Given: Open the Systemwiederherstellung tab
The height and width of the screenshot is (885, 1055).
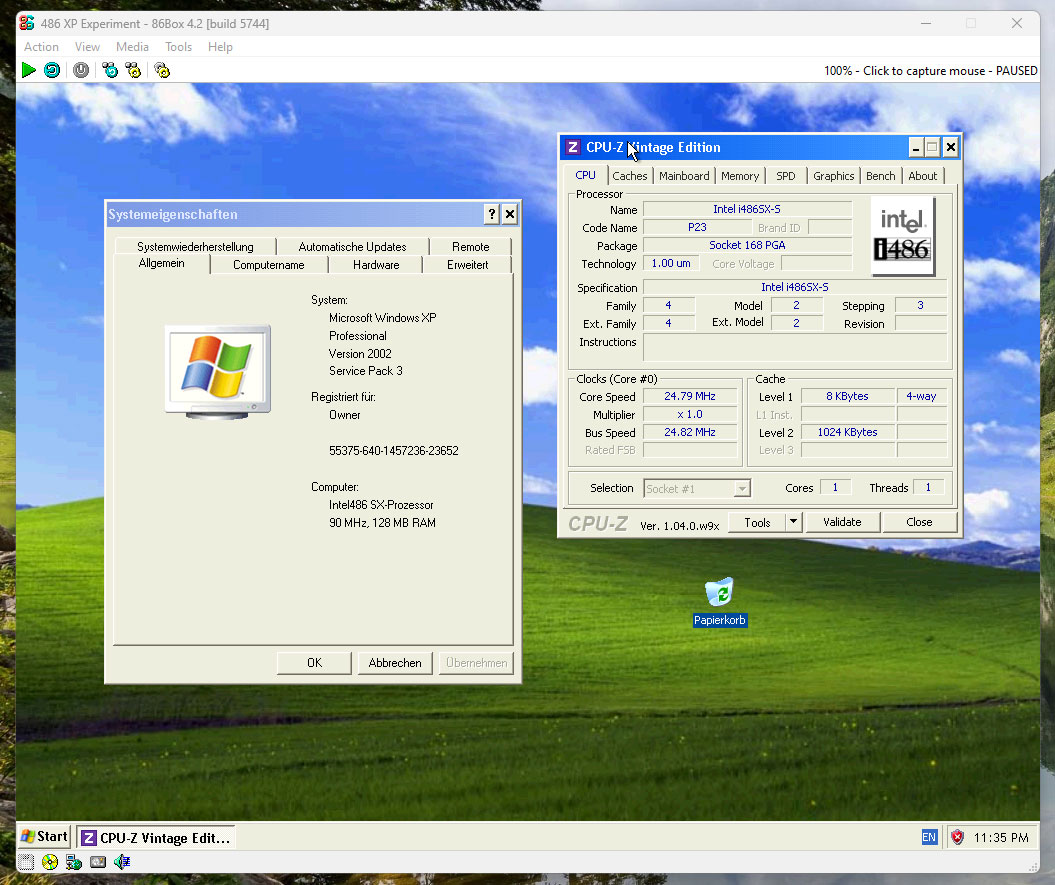Looking at the screenshot, I should point(195,246).
